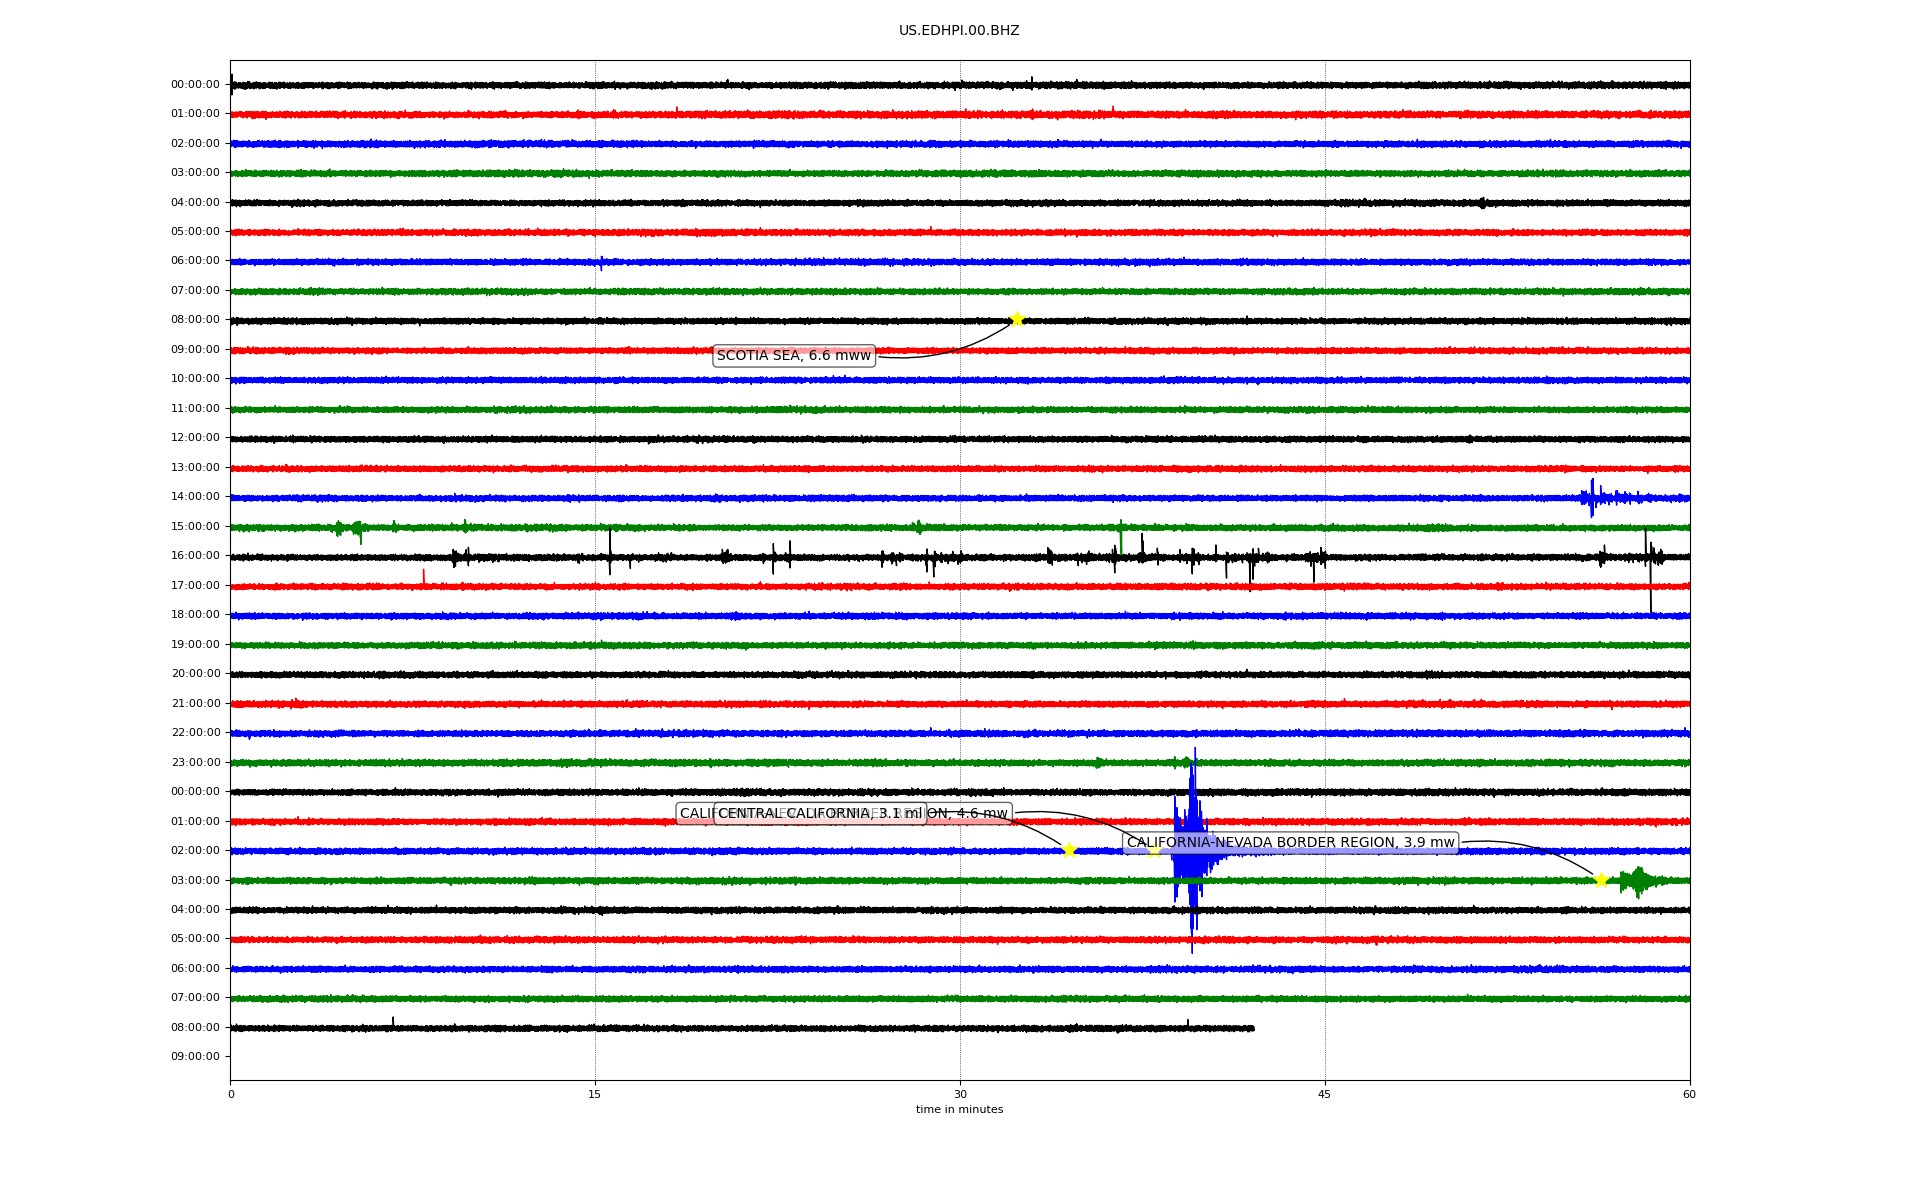This screenshot has width=1920, height=1200.
Task: Select the SCOTIA SEA, 6.6 mww annotation label
Action: [x=794, y=356]
